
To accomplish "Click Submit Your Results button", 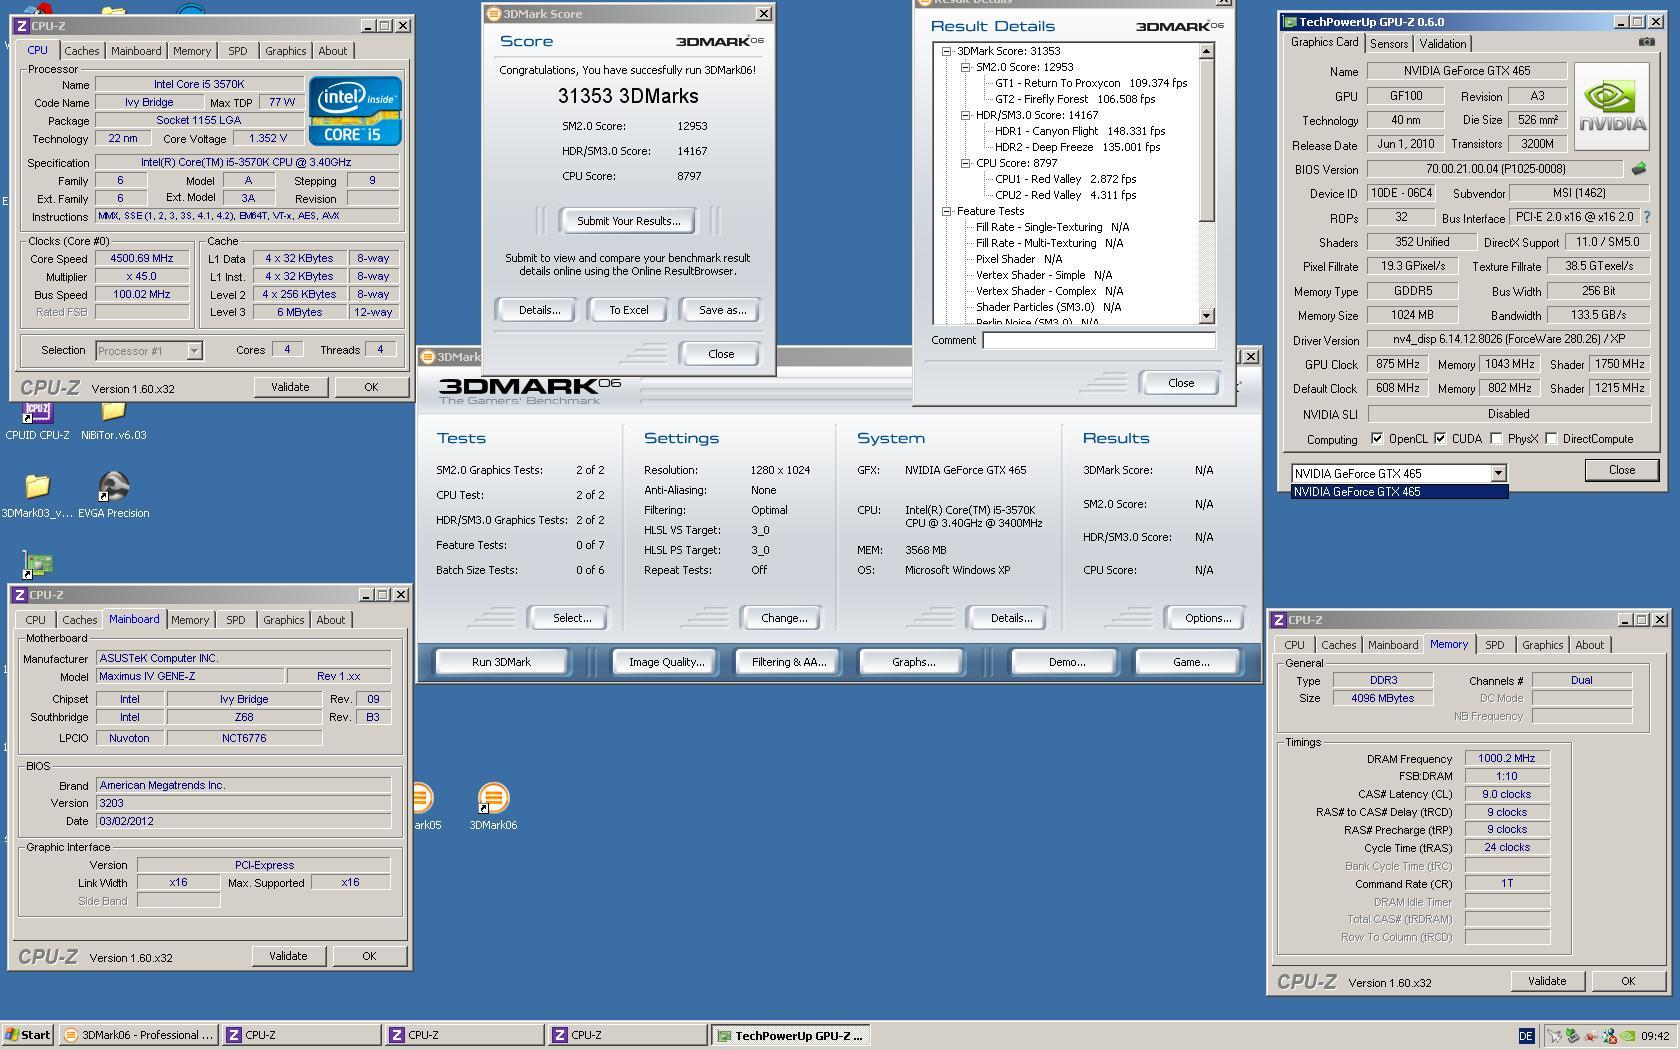I will pyautogui.click(x=628, y=221).
